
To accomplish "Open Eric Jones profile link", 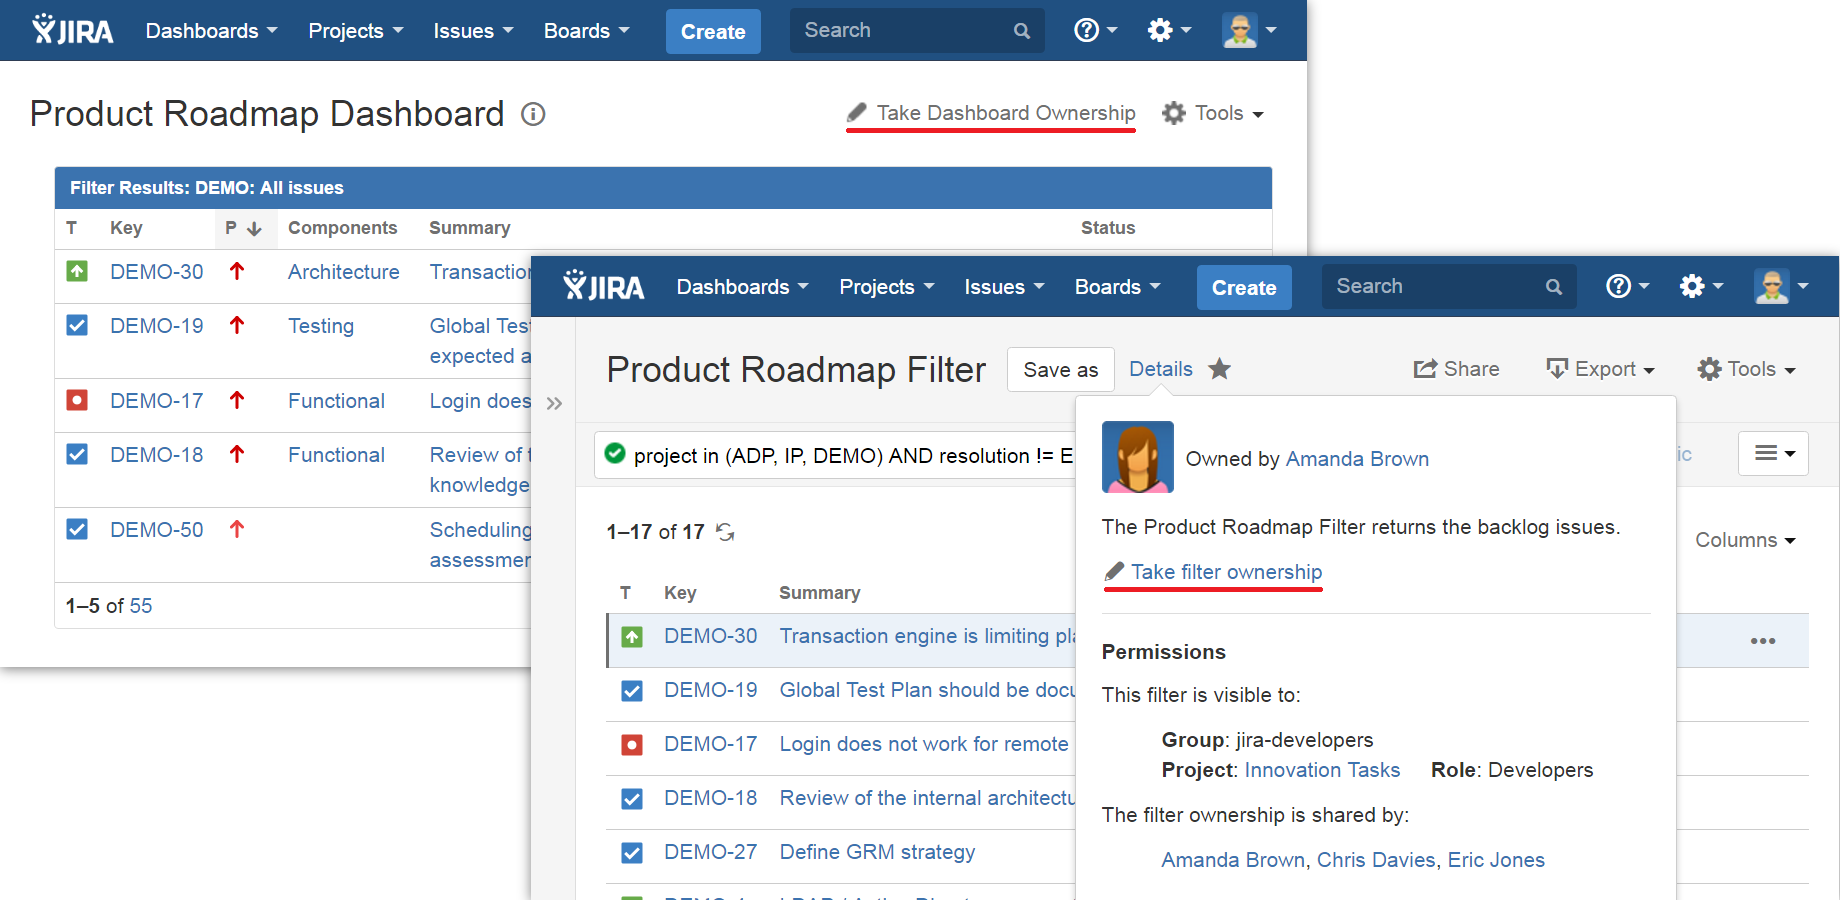I will [1496, 860].
